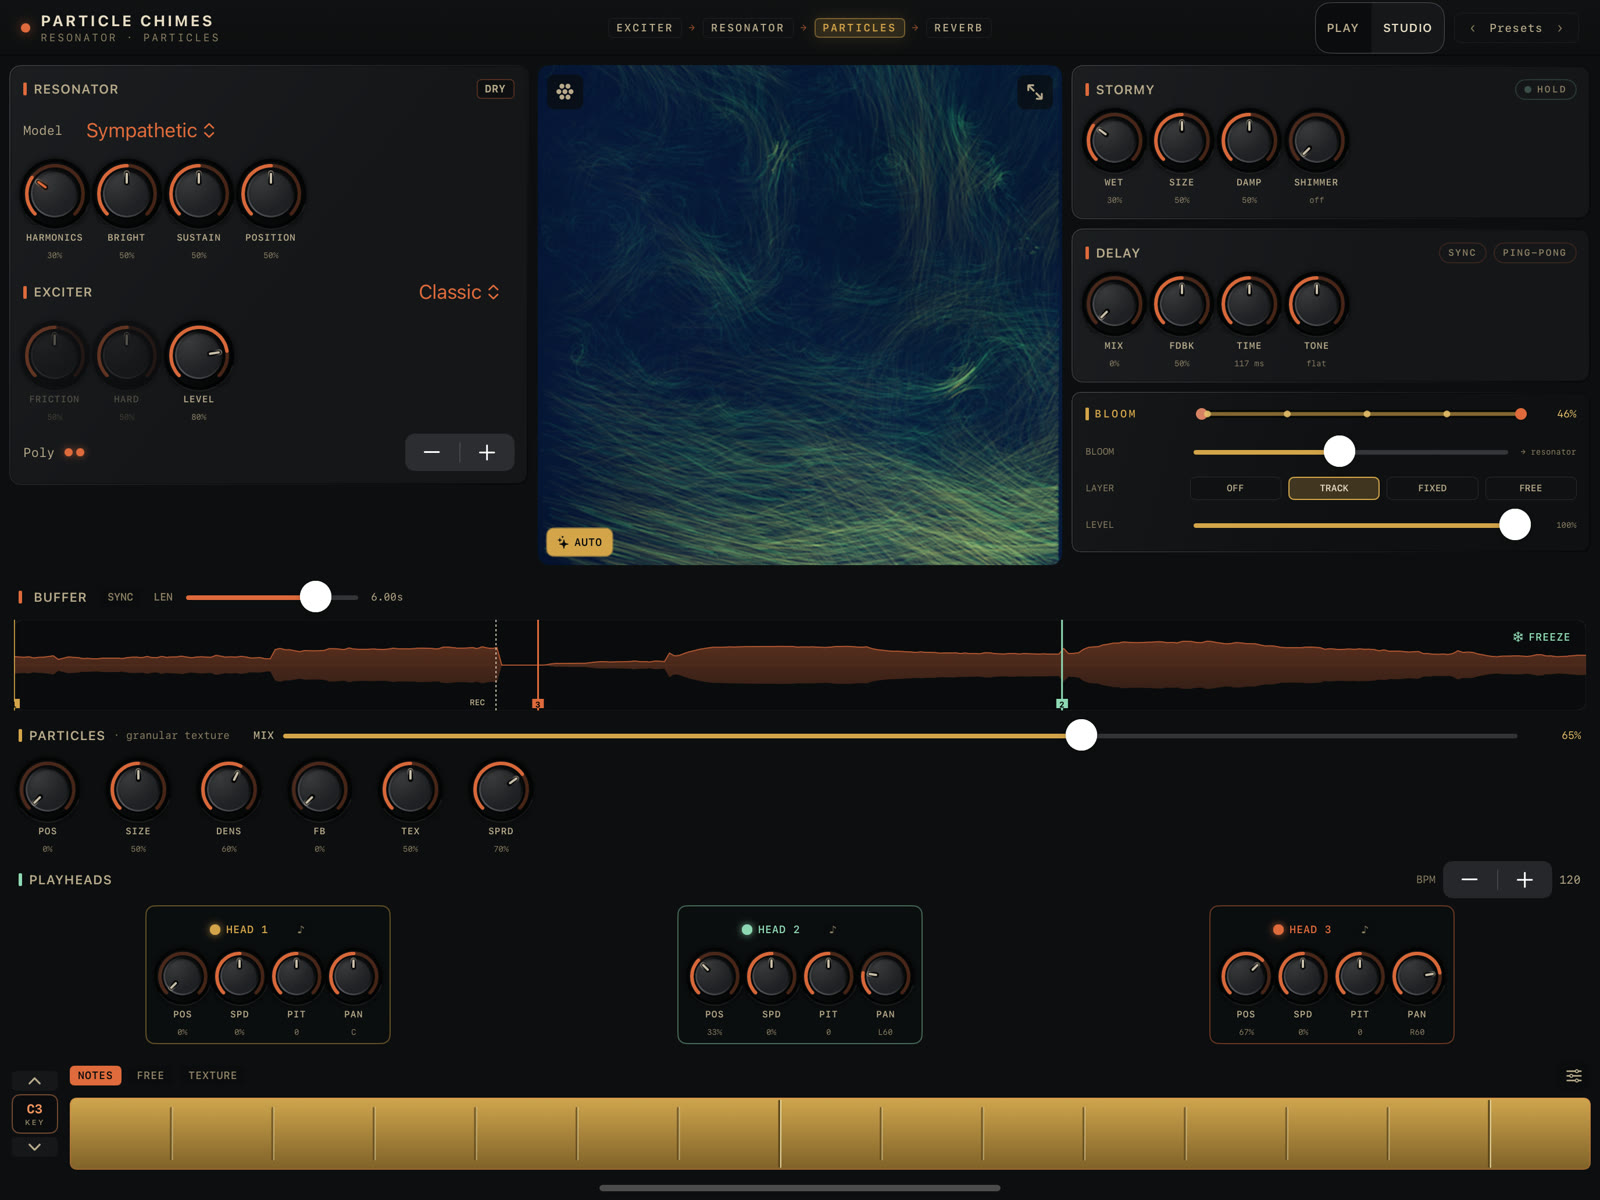Screen dimensions: 1600x1200
Task: Open the particle pattern grid icon
Action: point(565,92)
